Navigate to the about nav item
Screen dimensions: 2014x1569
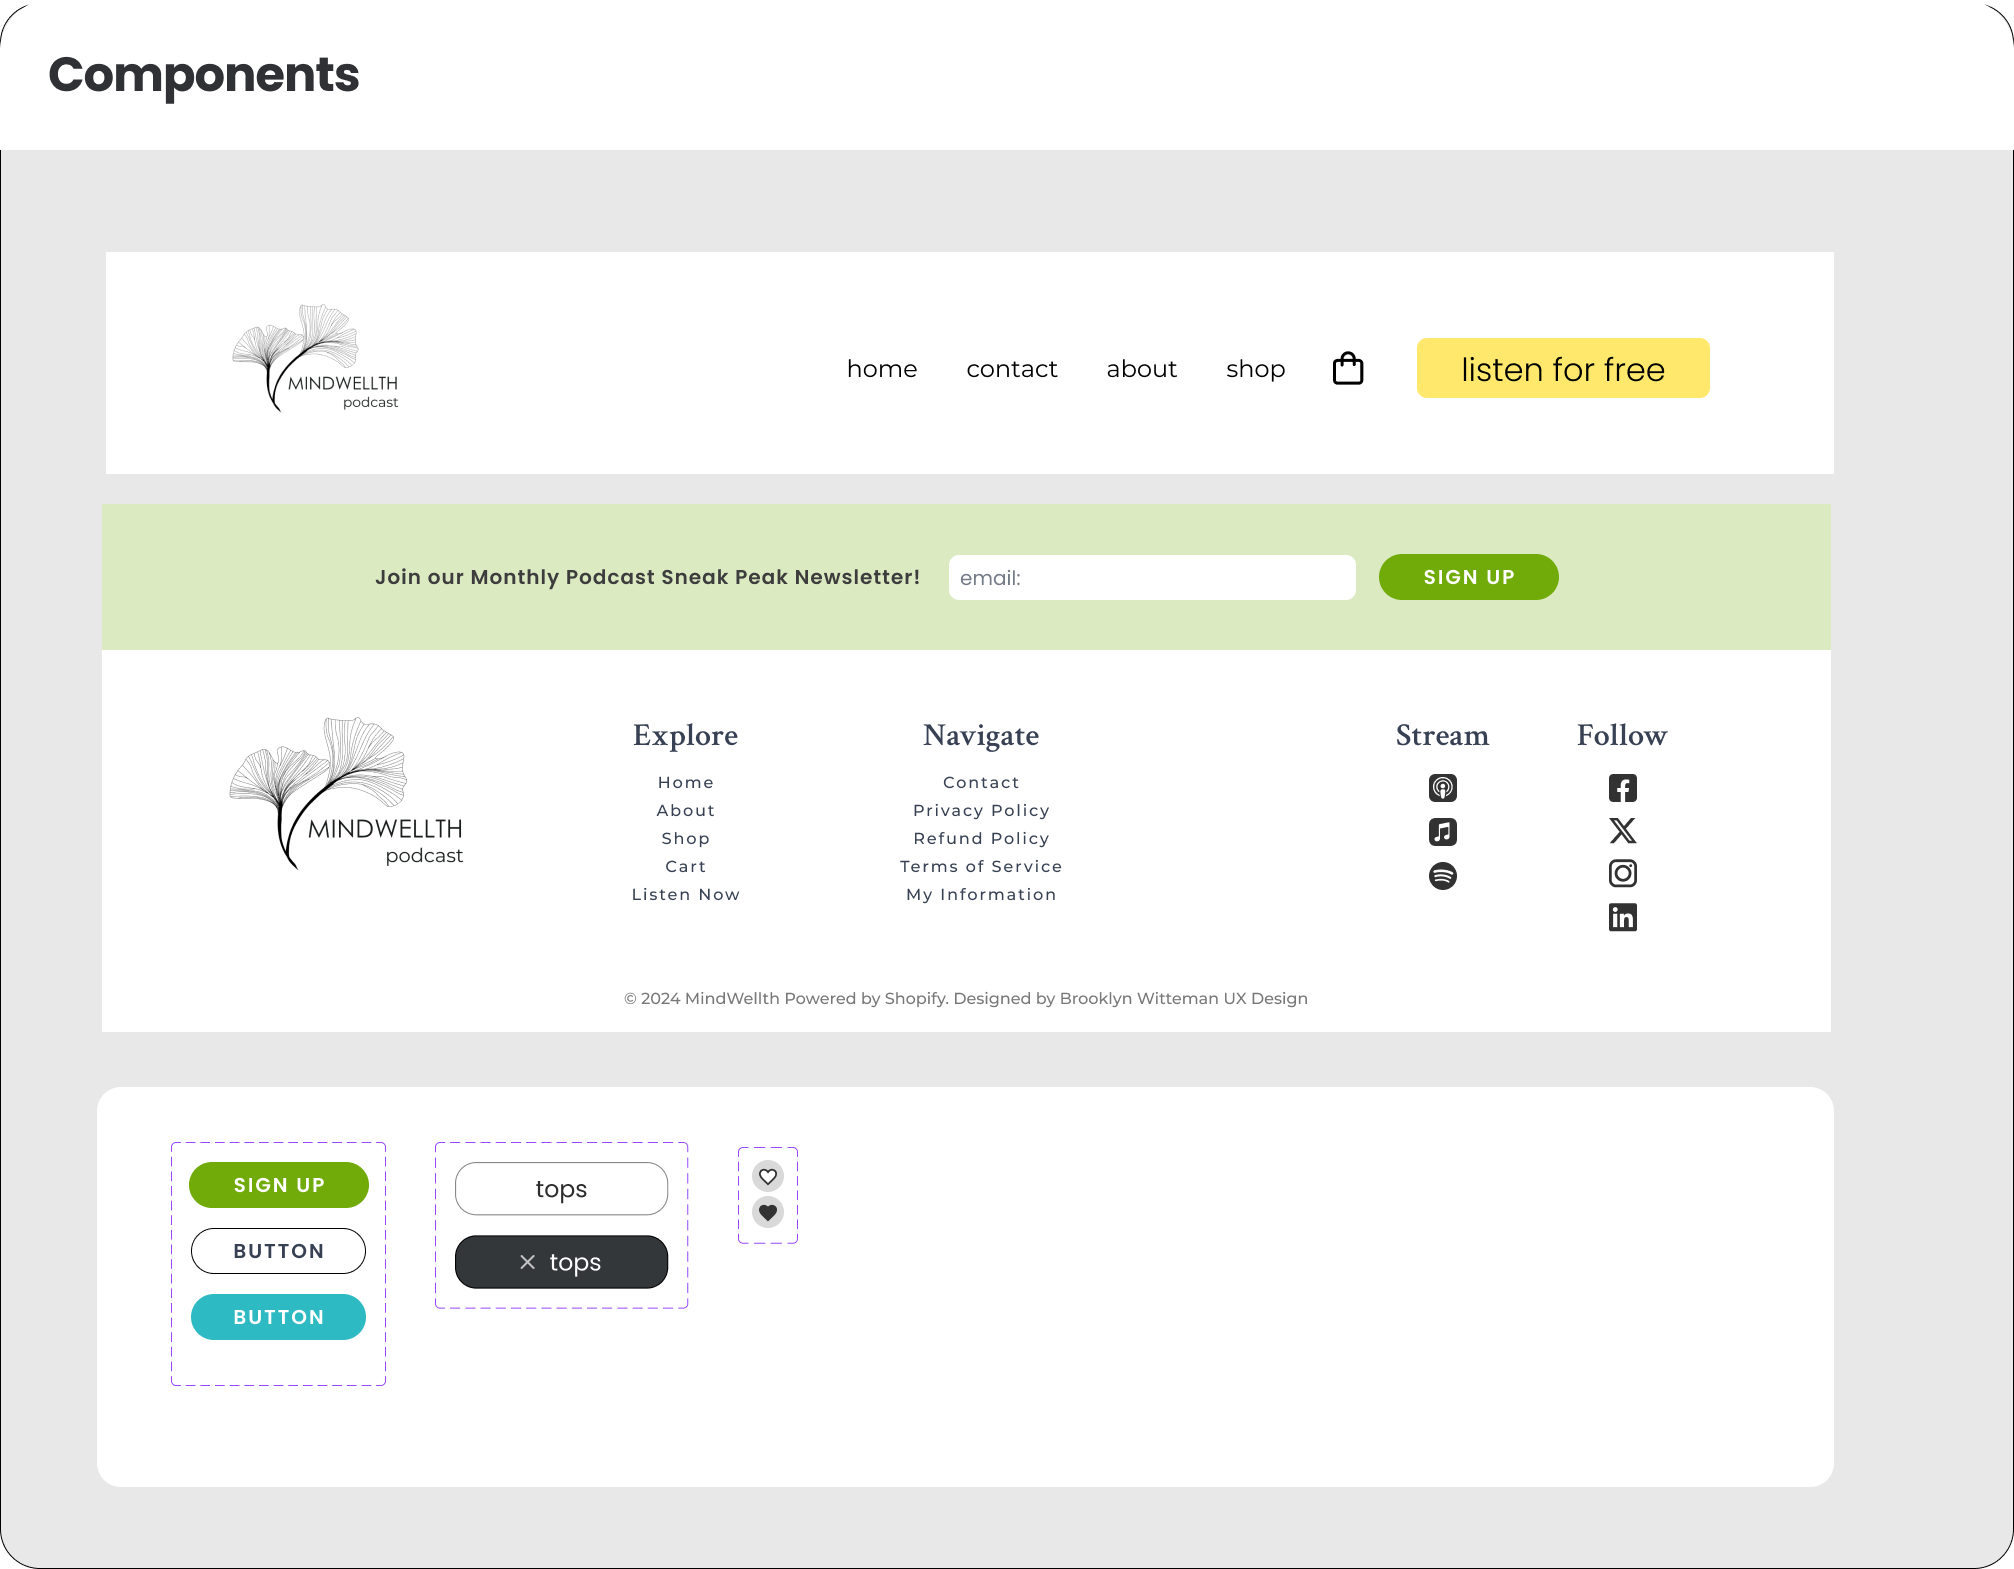(1141, 369)
